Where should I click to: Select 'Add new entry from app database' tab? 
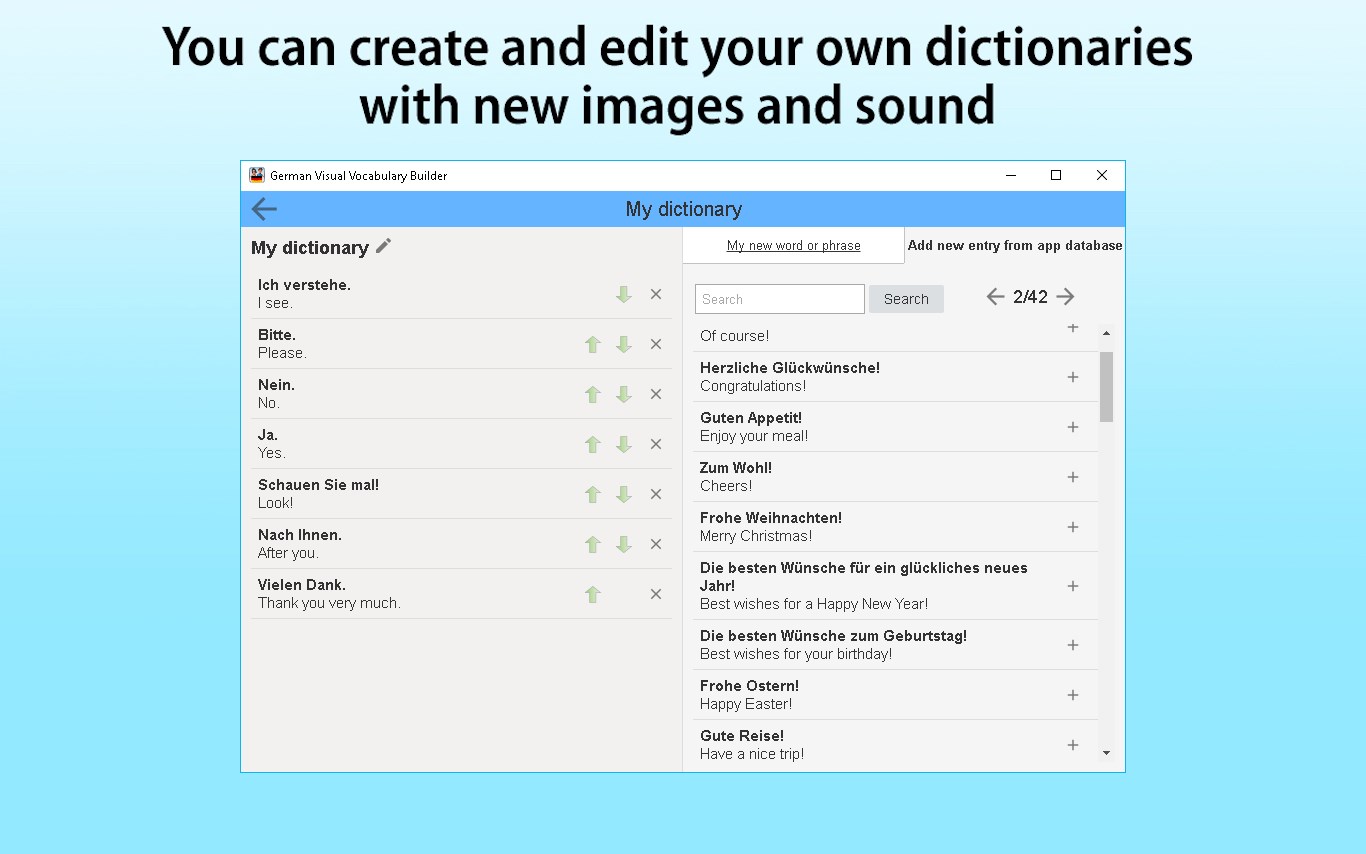pos(1015,245)
